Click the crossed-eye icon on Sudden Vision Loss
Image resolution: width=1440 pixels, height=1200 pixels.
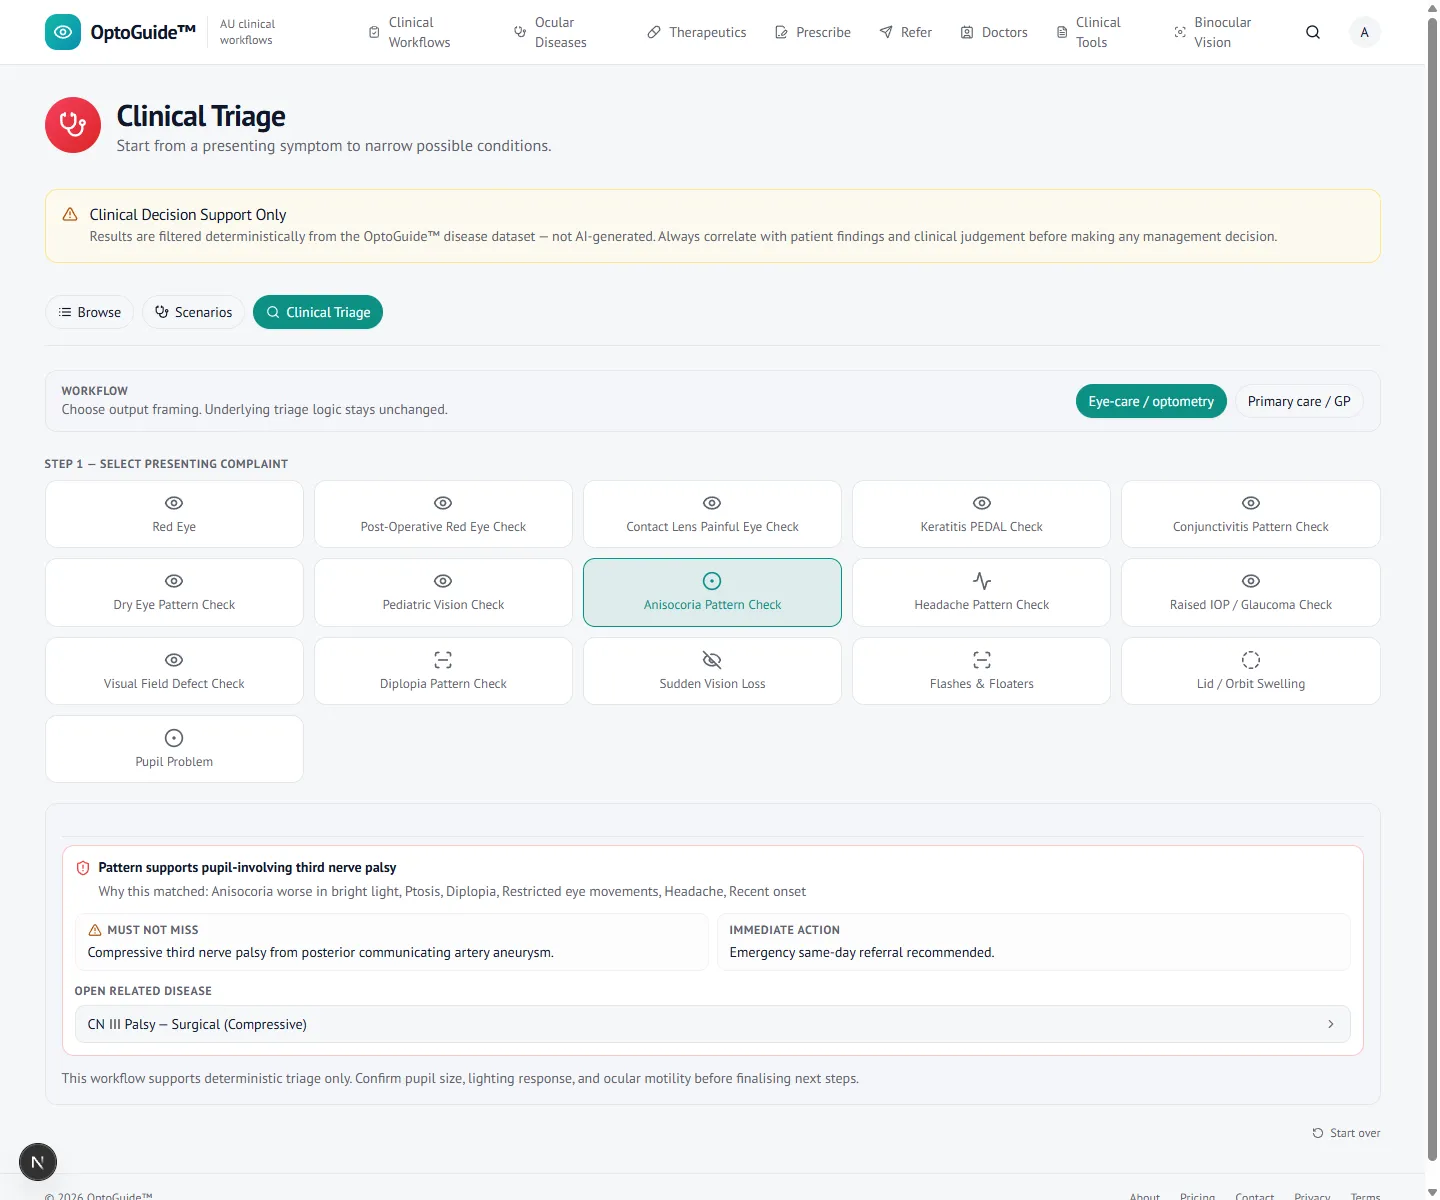[x=712, y=660]
